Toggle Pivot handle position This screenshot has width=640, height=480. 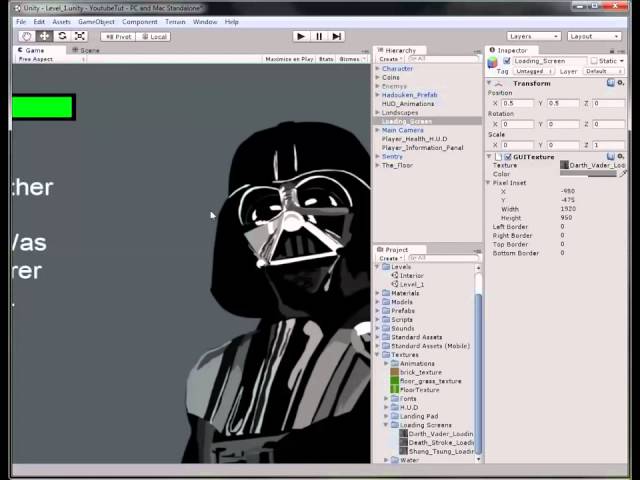tap(118, 37)
